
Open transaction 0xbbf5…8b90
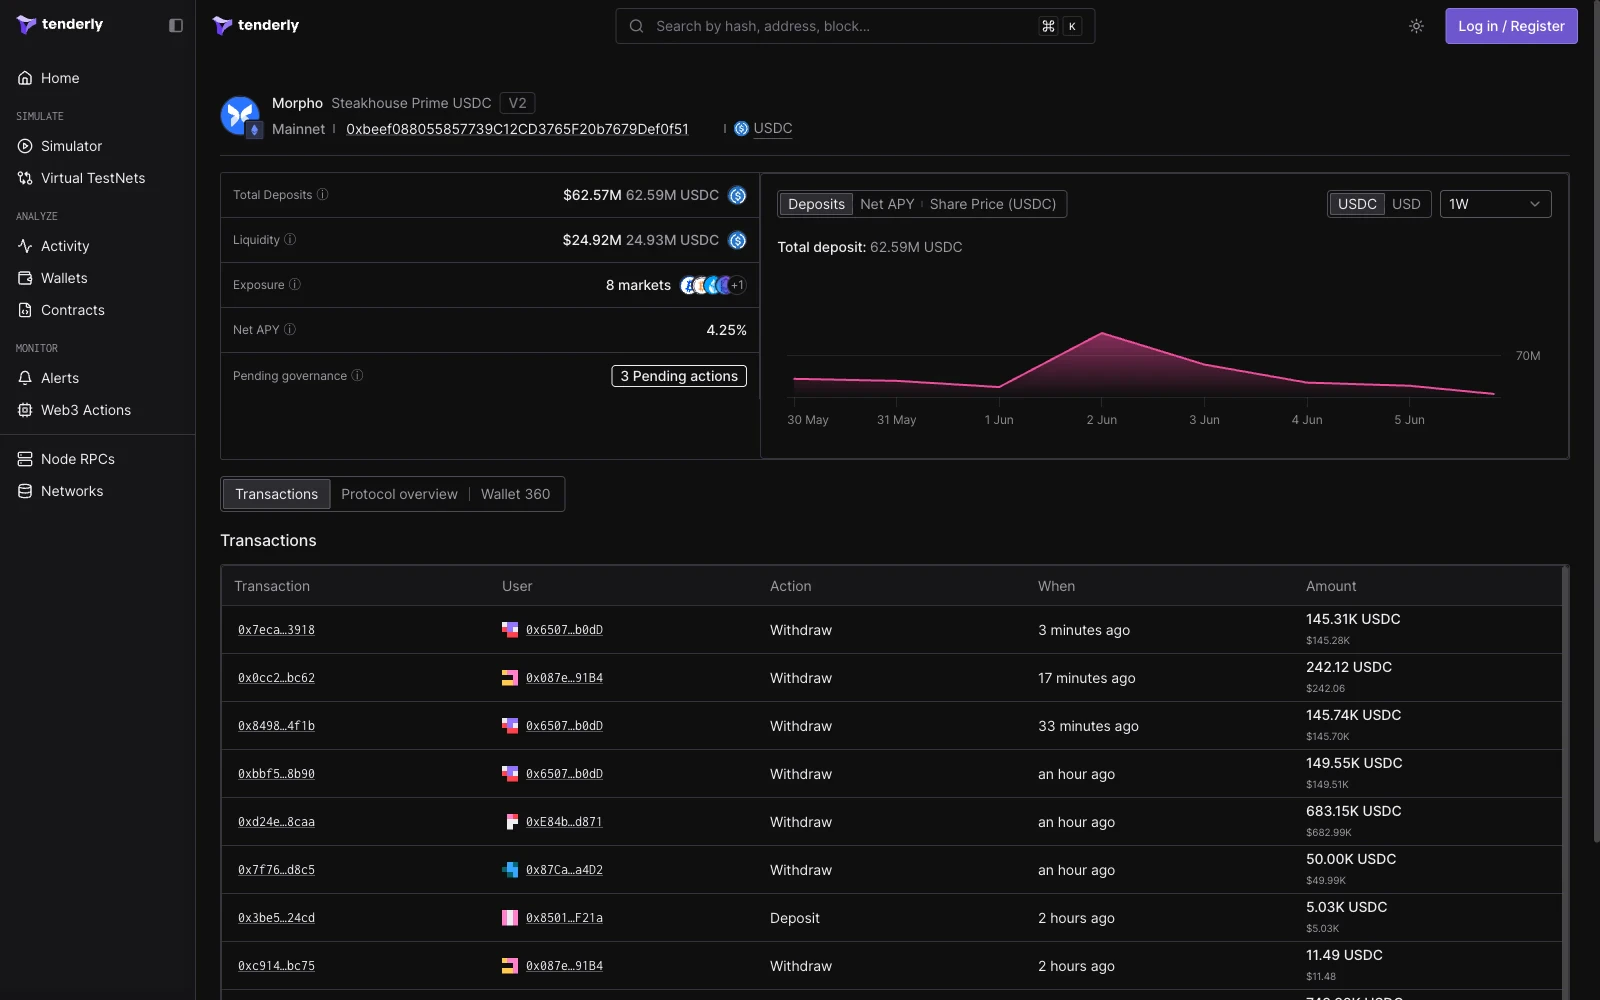point(276,774)
